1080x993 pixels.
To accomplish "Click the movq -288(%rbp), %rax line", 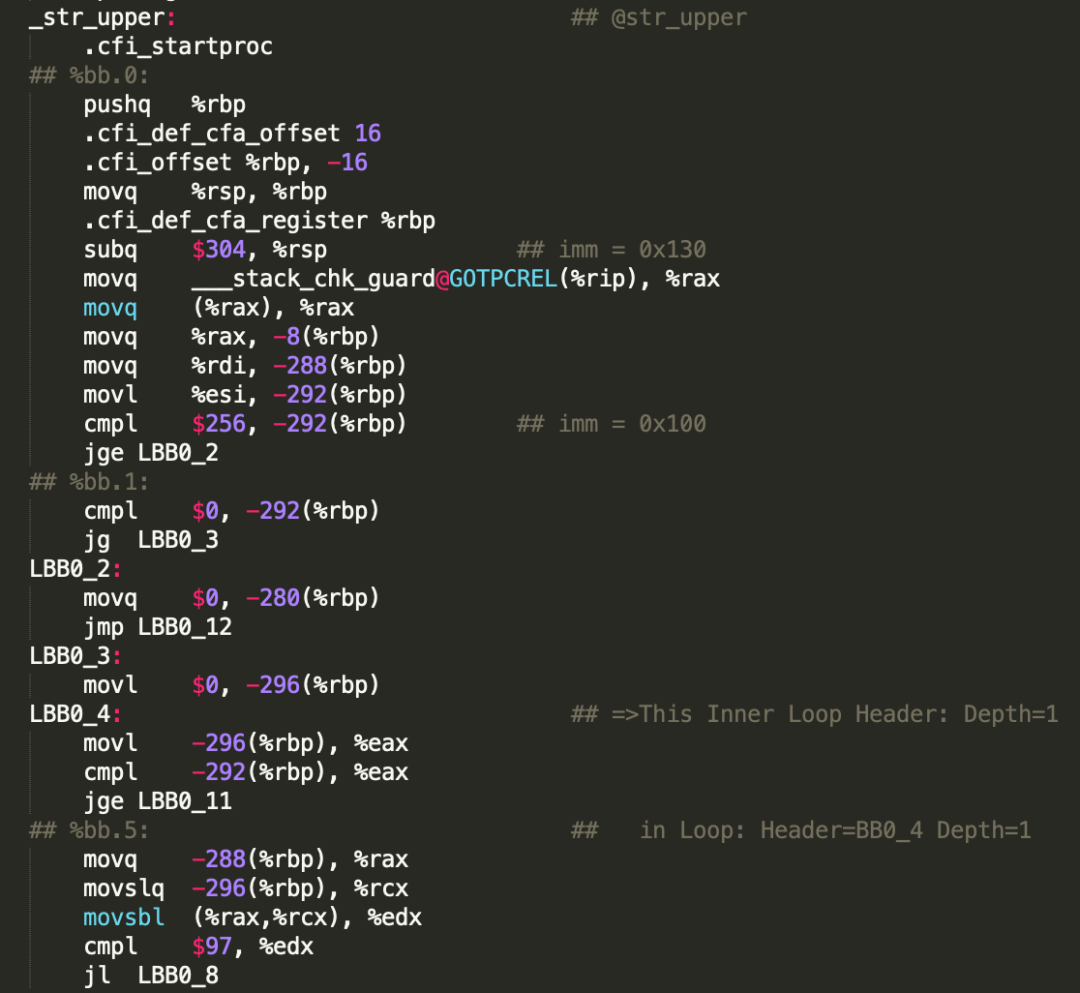I will click(x=246, y=859).
